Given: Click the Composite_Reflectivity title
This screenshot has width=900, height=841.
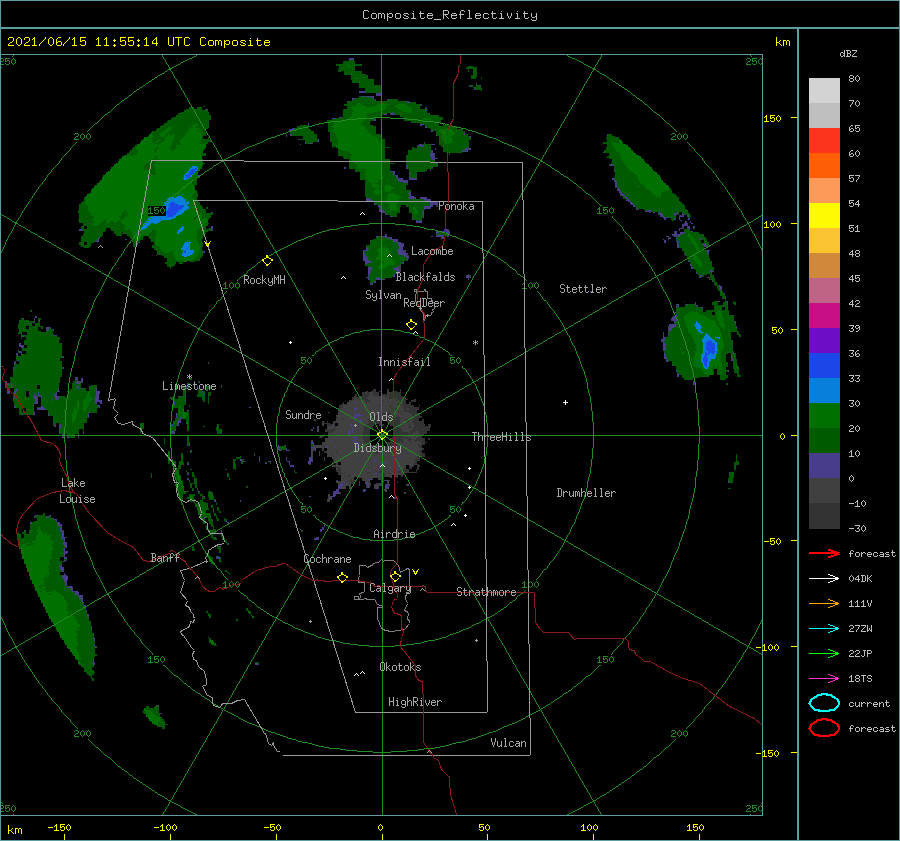Looking at the screenshot, I should (x=450, y=15).
